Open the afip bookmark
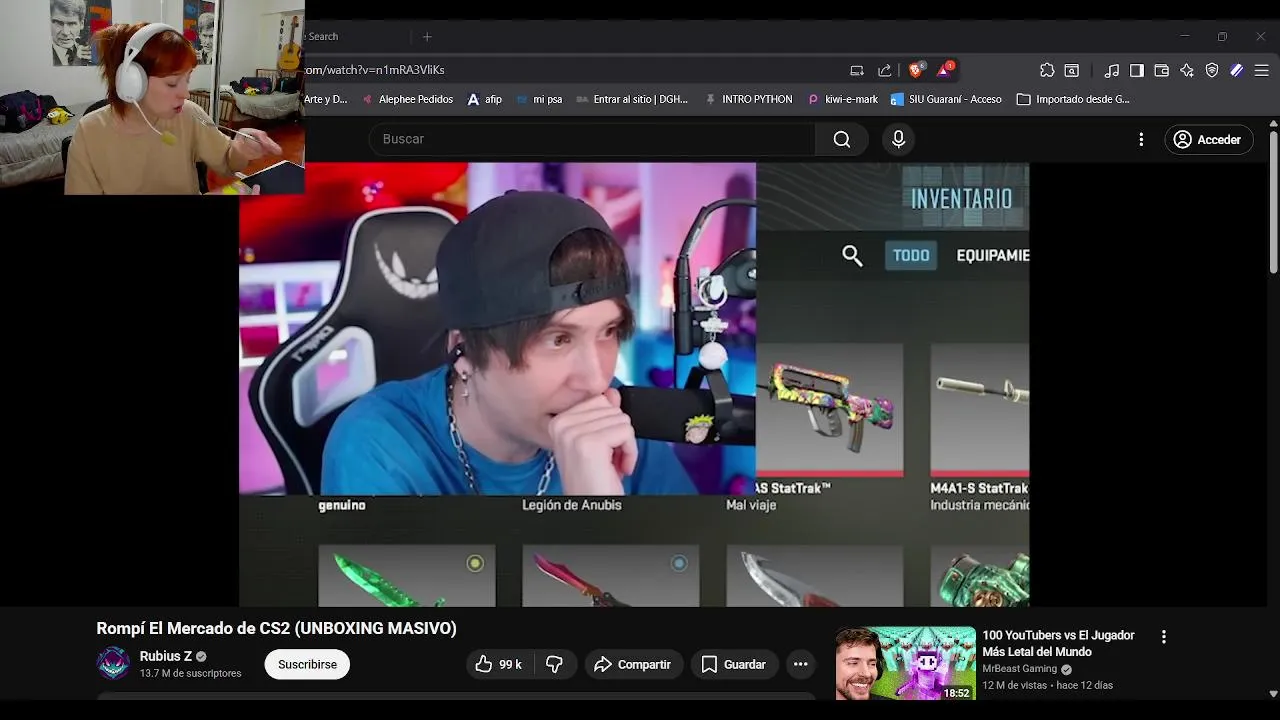This screenshot has height=720, width=1280. coord(485,99)
